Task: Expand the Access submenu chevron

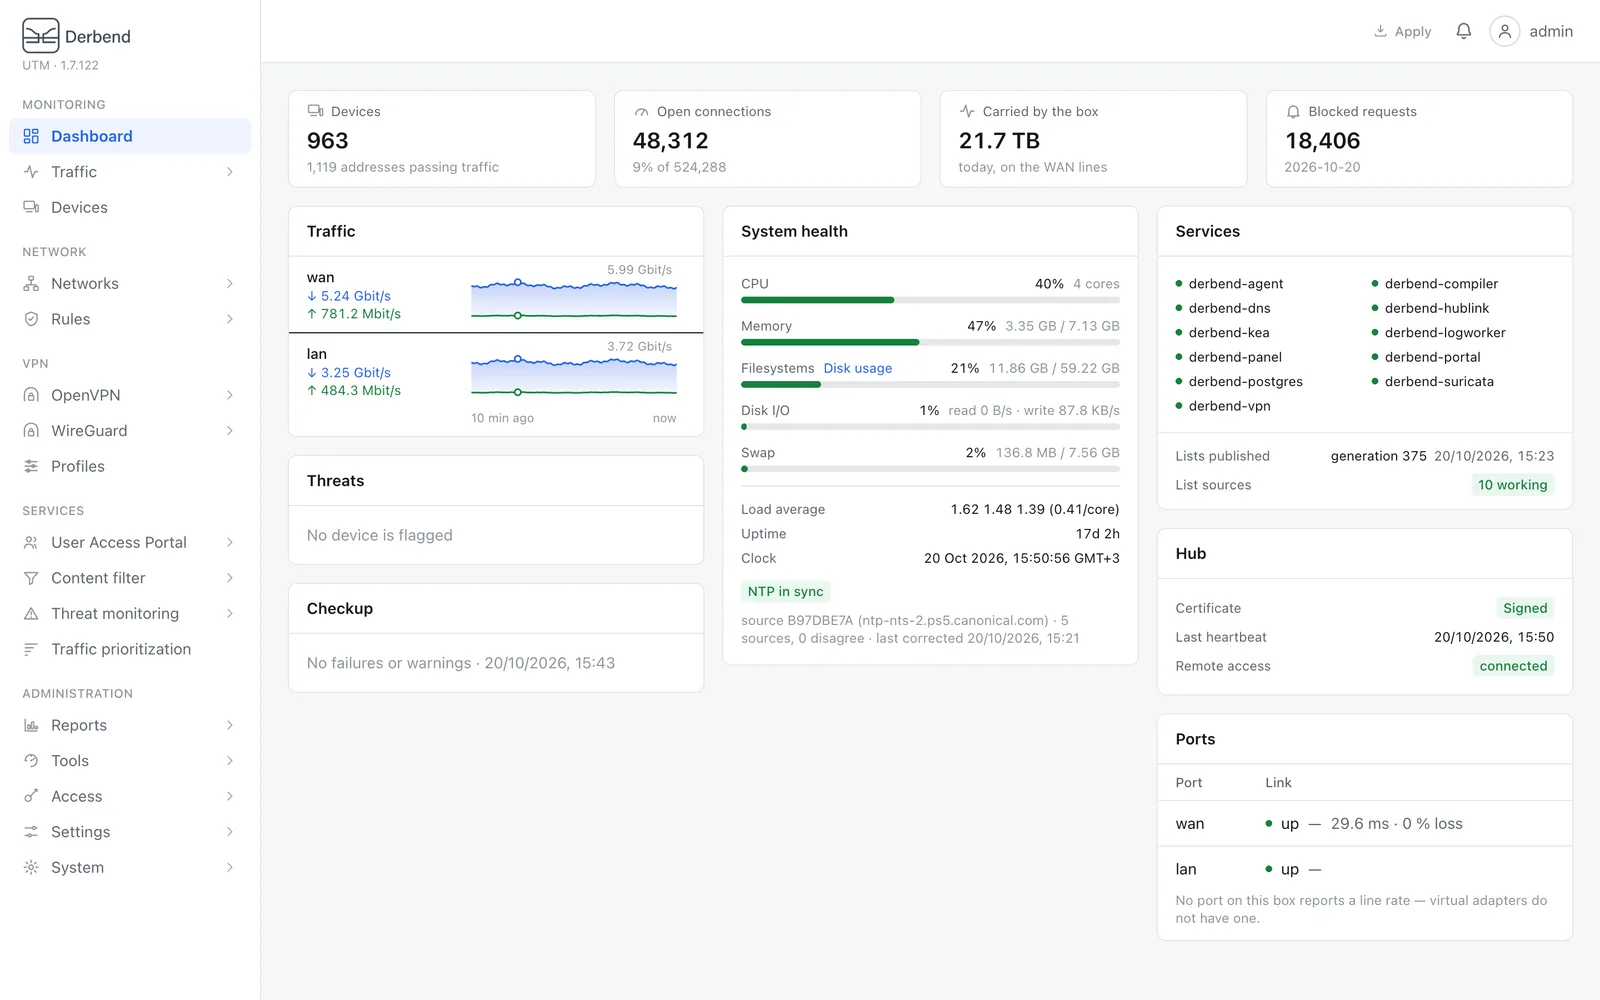Action: [230, 797]
